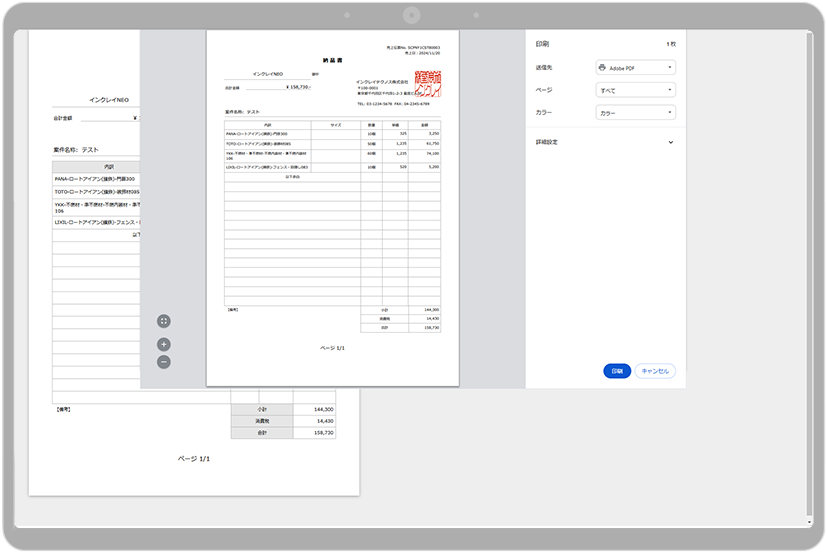
Task: Click the 納品書 title in the preview page
Action: pyautogui.click(x=332, y=60)
